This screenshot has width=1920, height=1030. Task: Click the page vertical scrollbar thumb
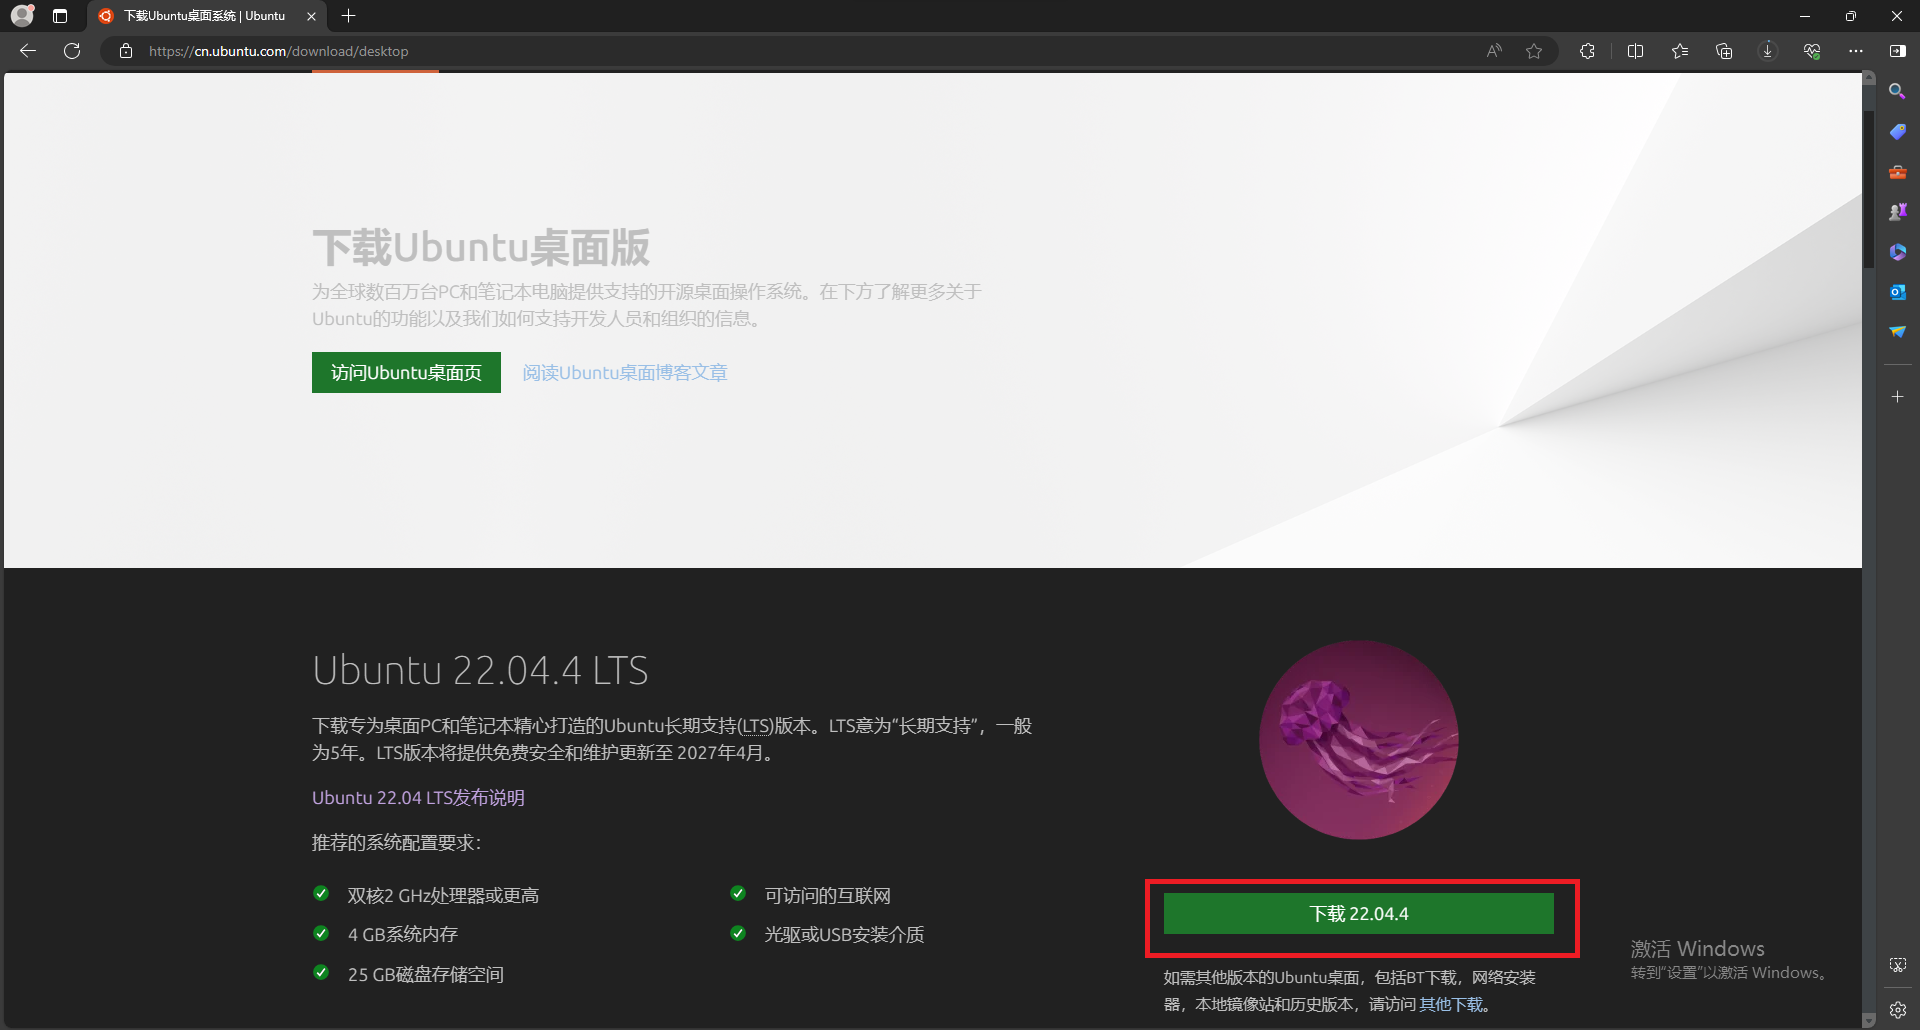[x=1868, y=189]
